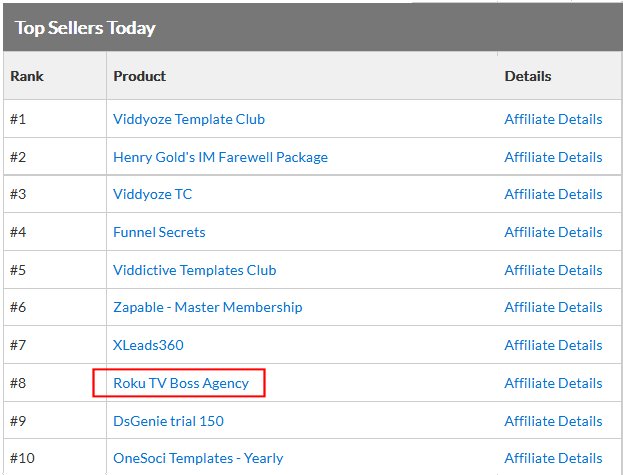The image size is (623, 475).
Task: View Affiliate Details for XLeads360
Action: coord(553,345)
